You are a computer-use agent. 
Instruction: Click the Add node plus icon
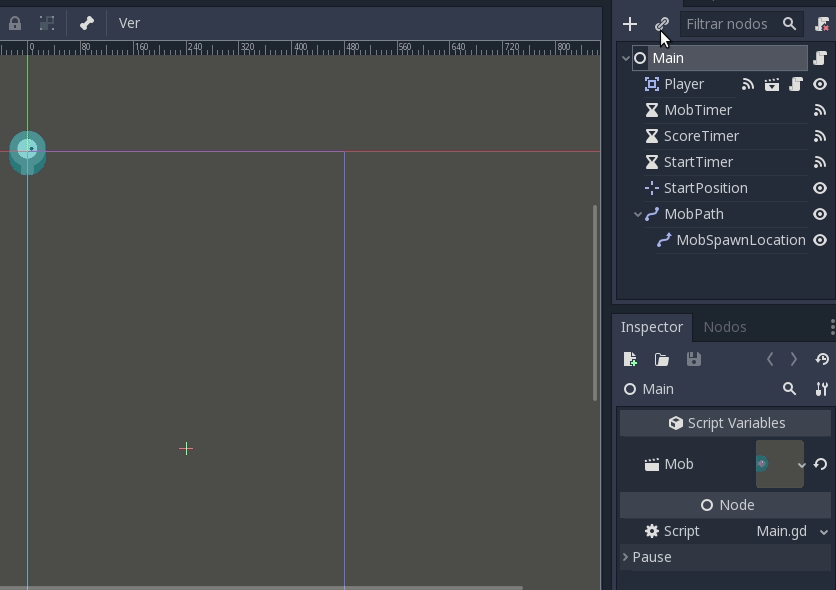pyautogui.click(x=630, y=24)
